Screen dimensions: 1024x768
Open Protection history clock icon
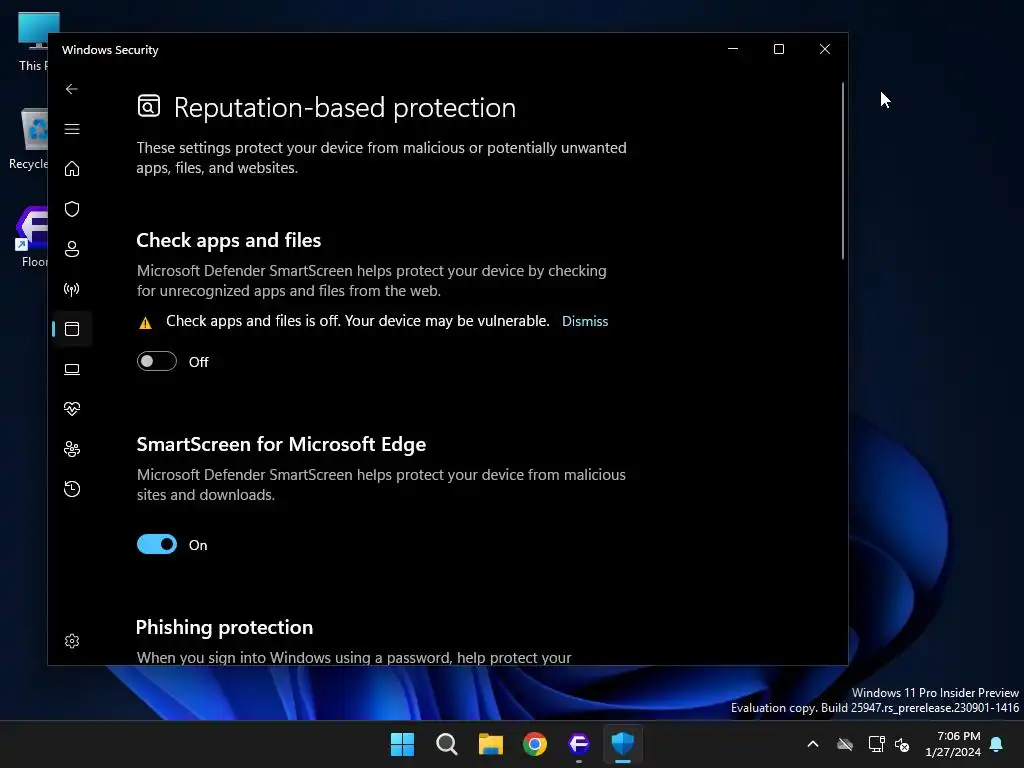coord(72,489)
